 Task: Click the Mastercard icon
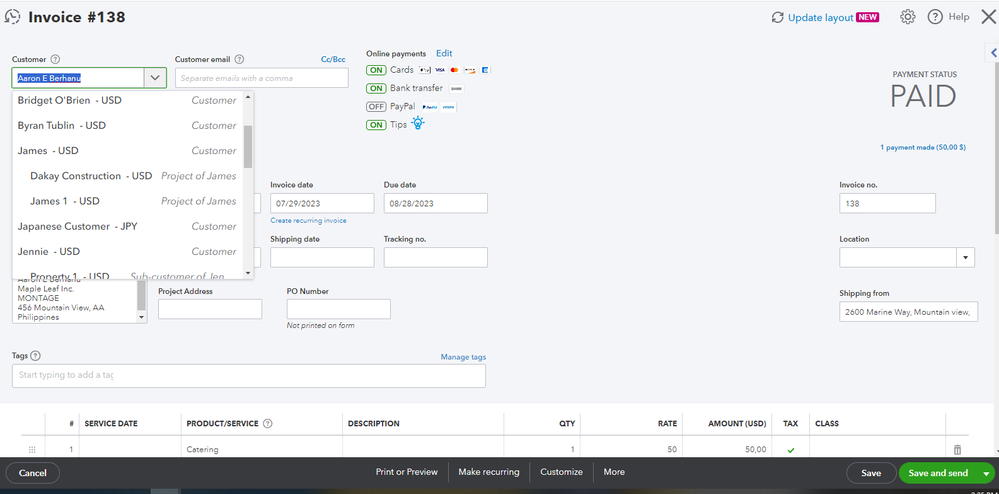(454, 69)
